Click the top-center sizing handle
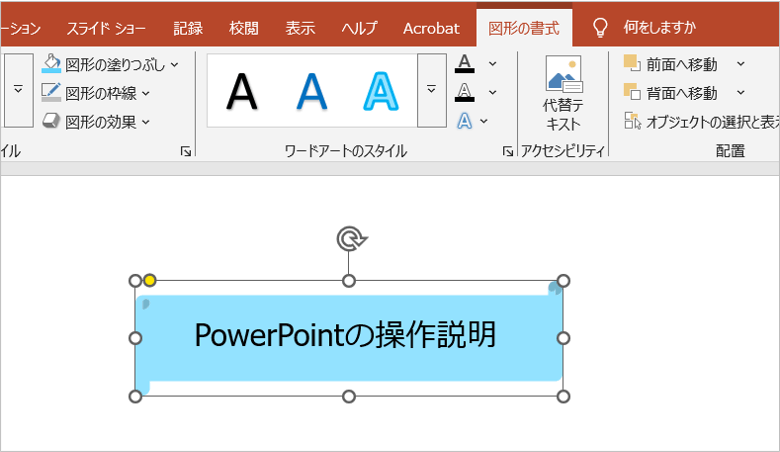780x452 pixels. click(349, 281)
